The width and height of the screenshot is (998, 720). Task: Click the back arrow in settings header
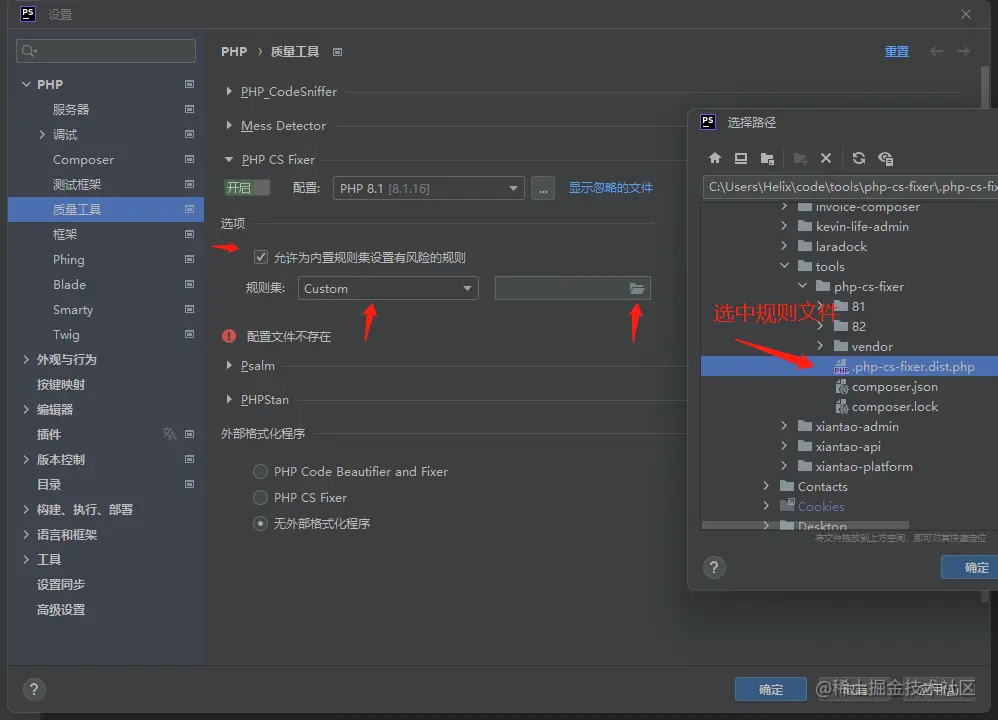pos(936,51)
